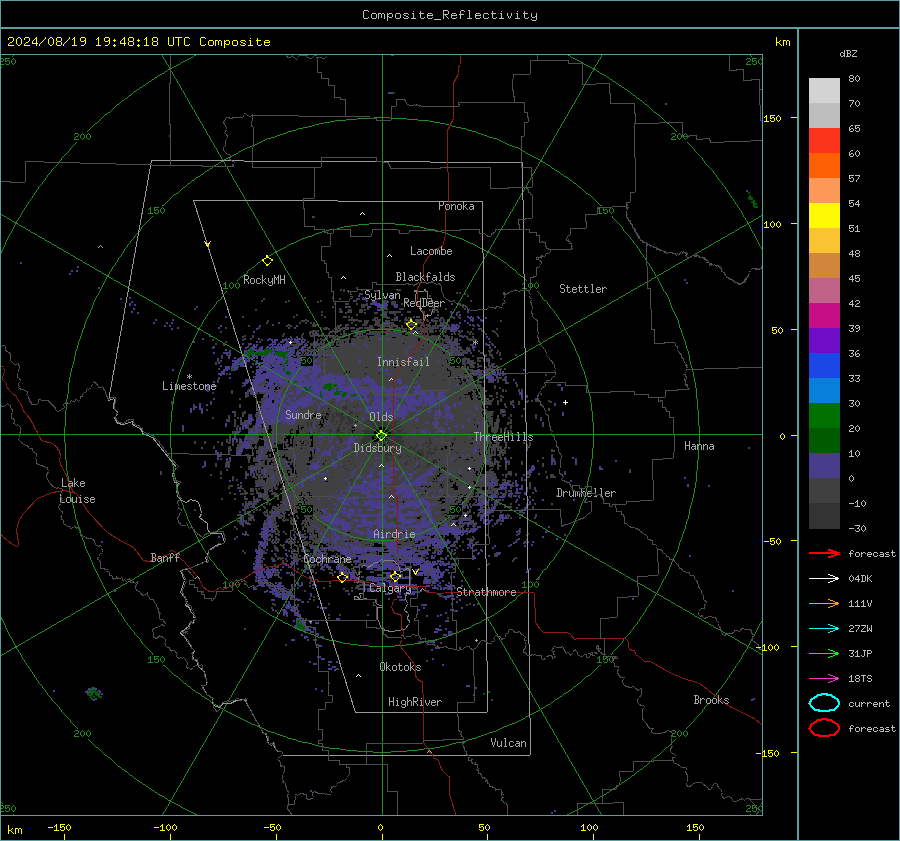The height and width of the screenshot is (841, 900).
Task: Click the Didsbury label near radar center
Action: tap(378, 448)
